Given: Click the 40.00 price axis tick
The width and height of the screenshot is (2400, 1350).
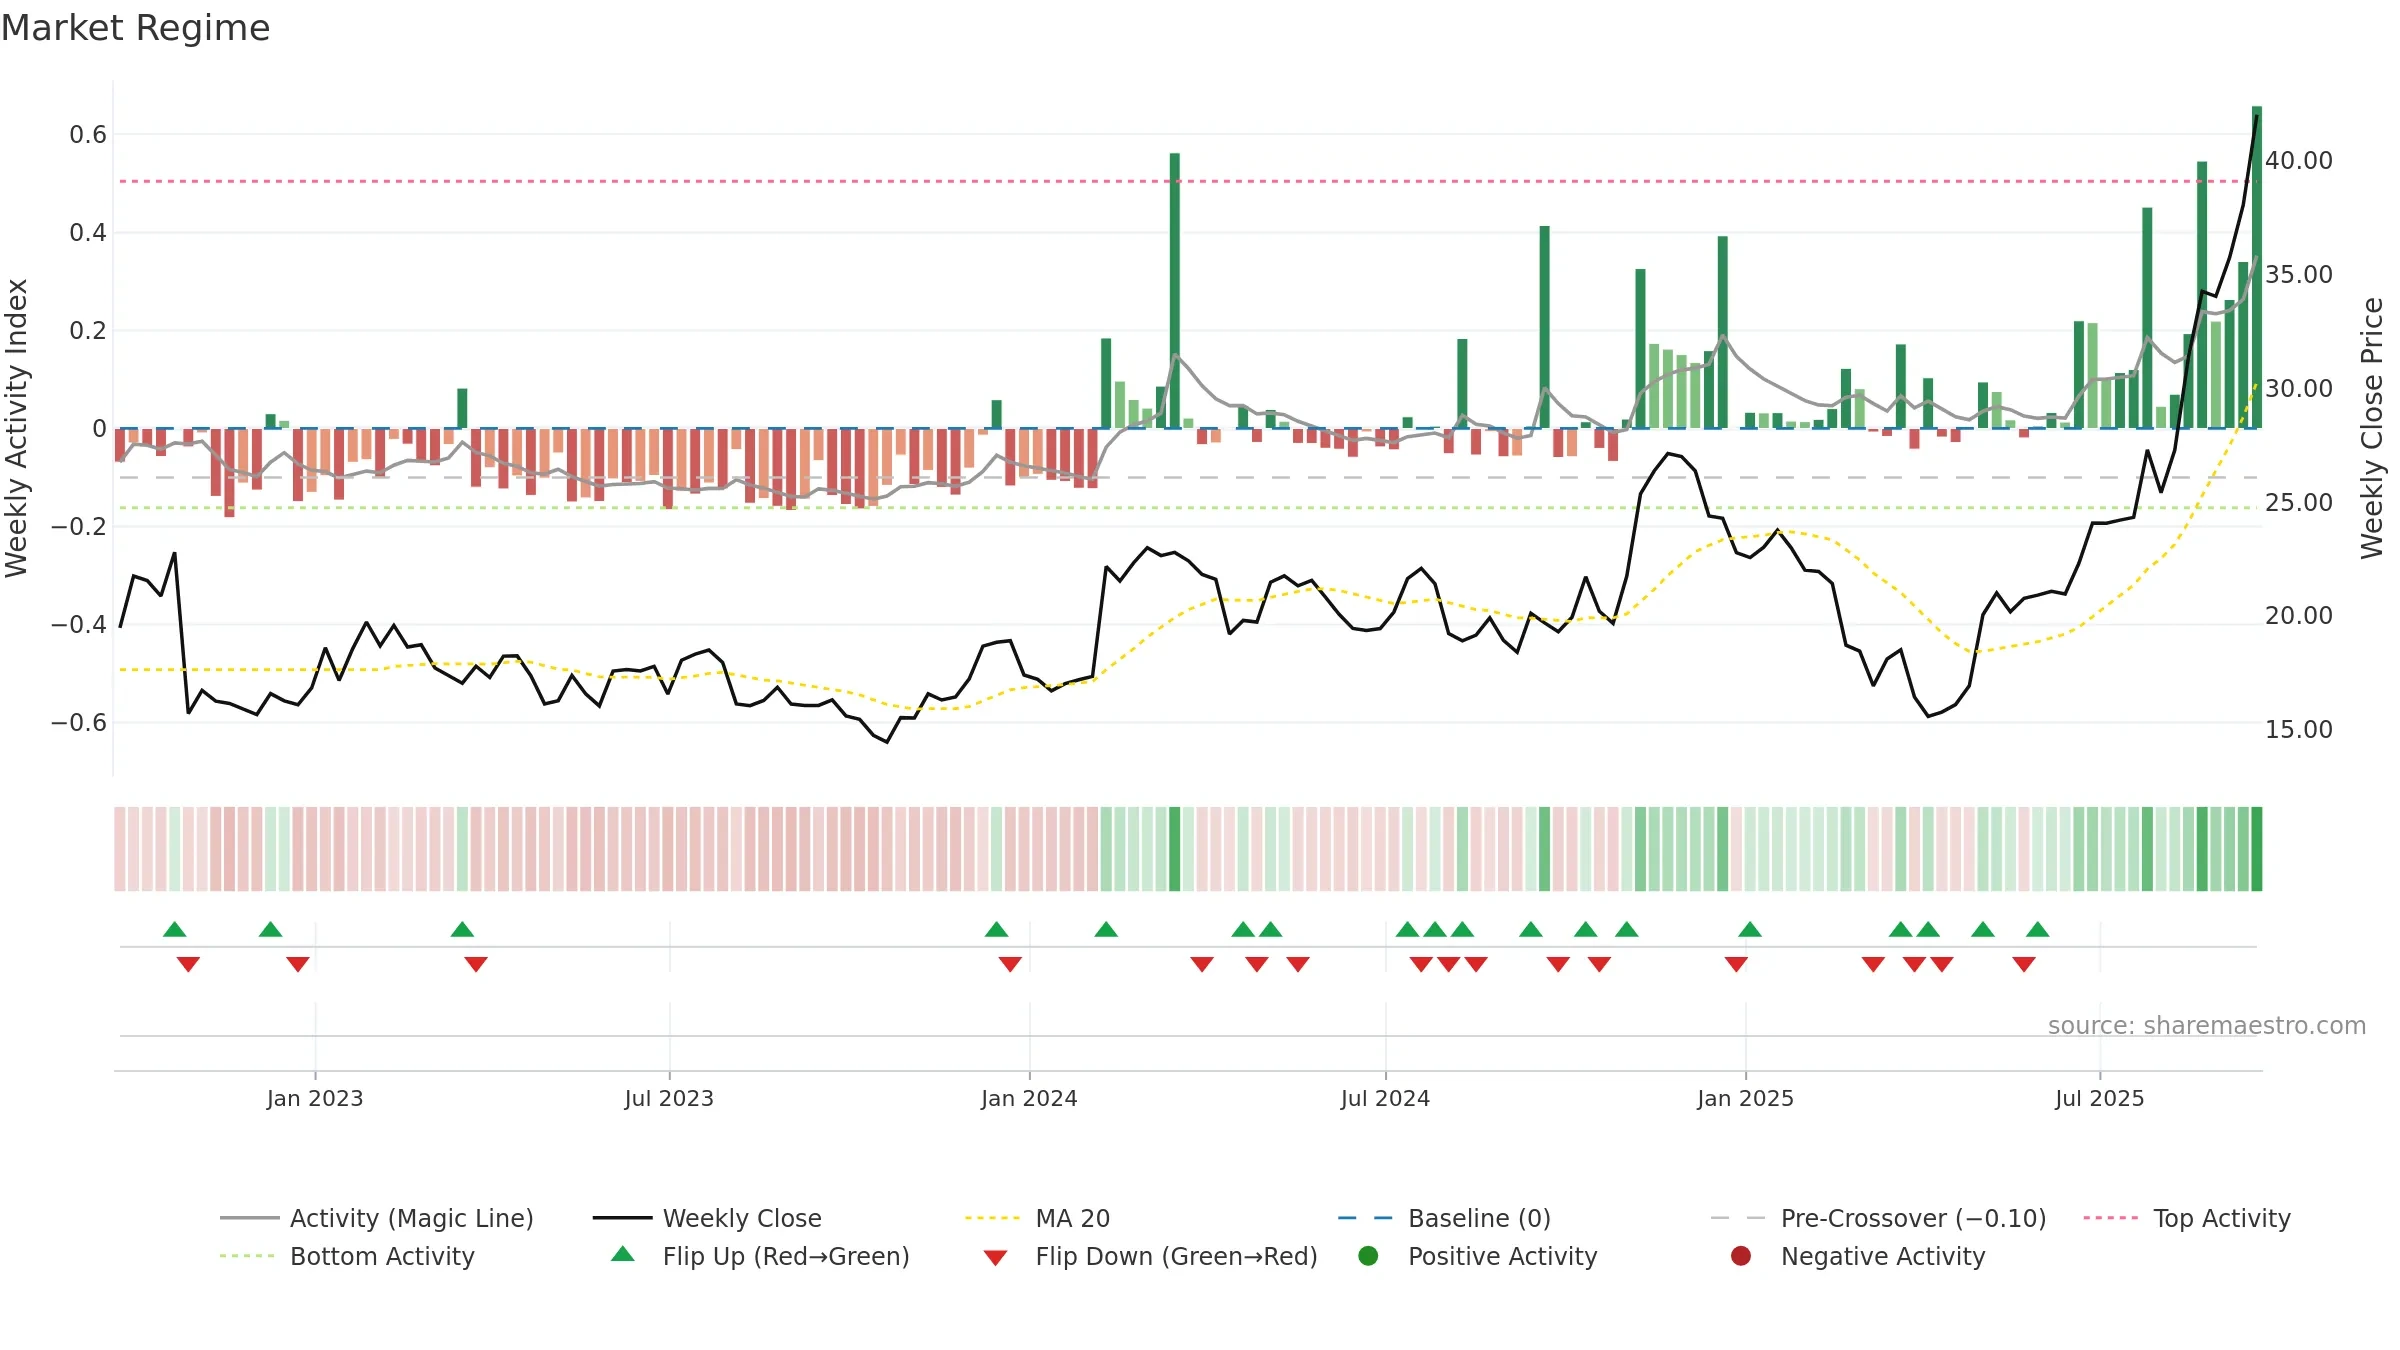Looking at the screenshot, I should 2298,160.
